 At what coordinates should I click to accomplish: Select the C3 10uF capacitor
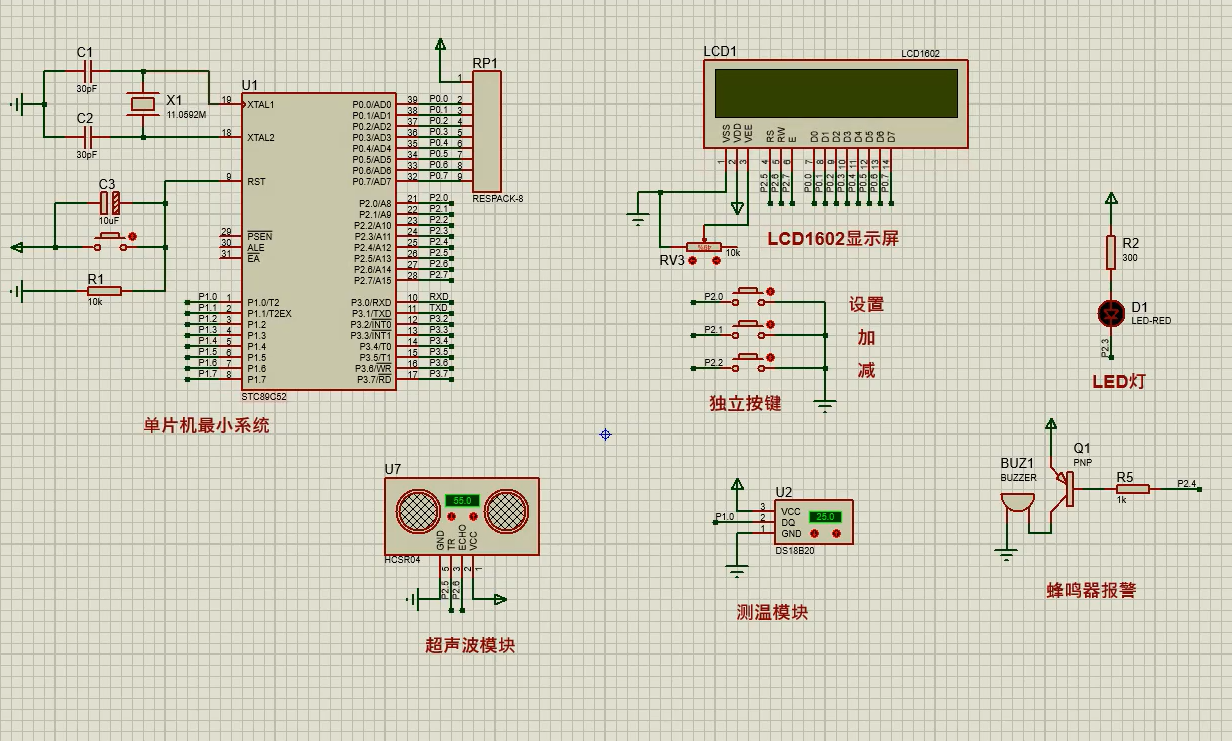tap(108, 203)
